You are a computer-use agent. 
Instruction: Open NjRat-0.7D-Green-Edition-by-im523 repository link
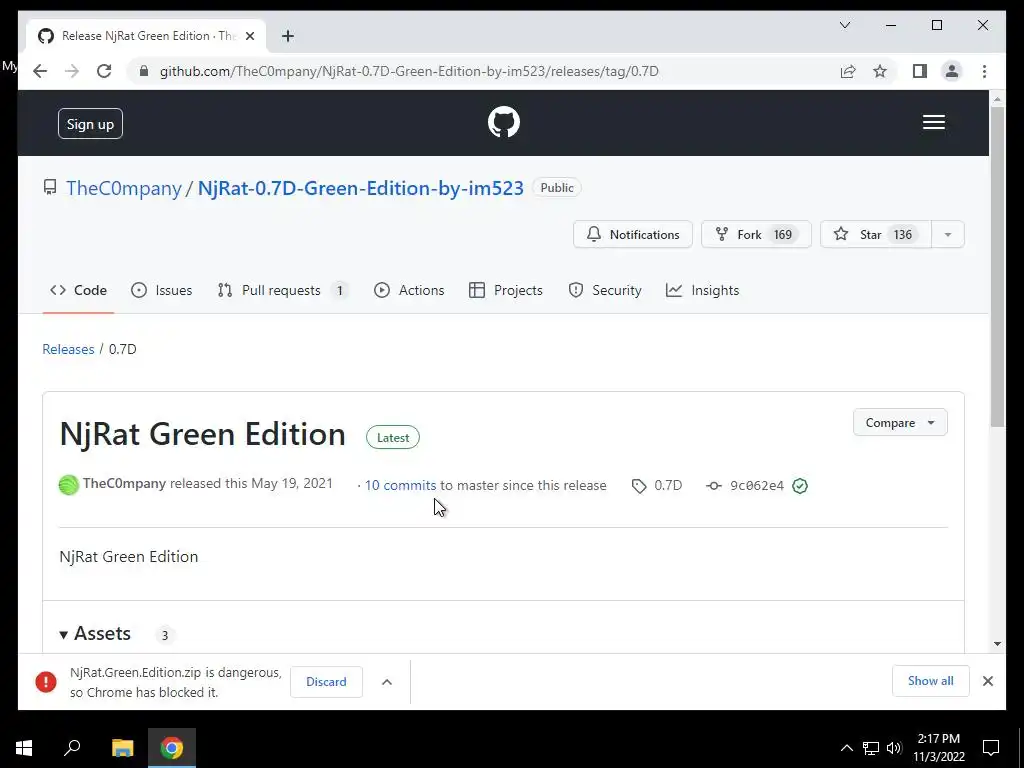coord(360,188)
